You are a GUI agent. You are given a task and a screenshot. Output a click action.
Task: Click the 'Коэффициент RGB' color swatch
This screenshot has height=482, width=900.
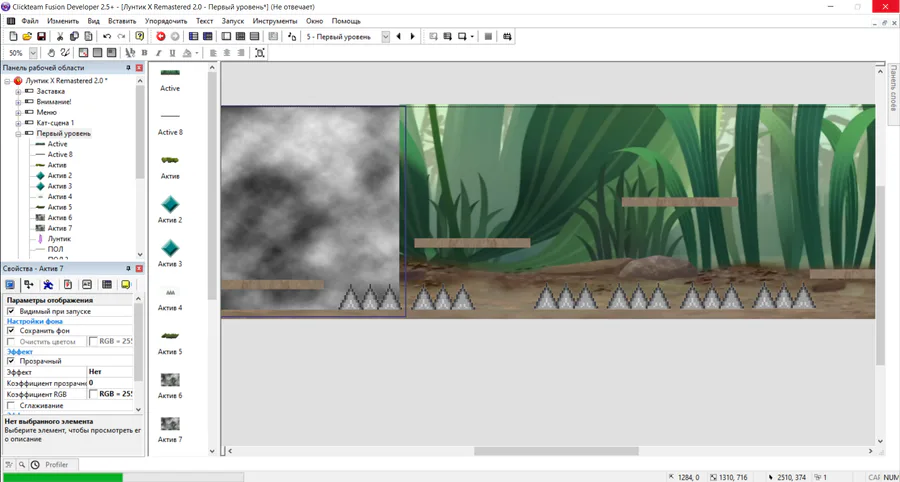(x=94, y=394)
